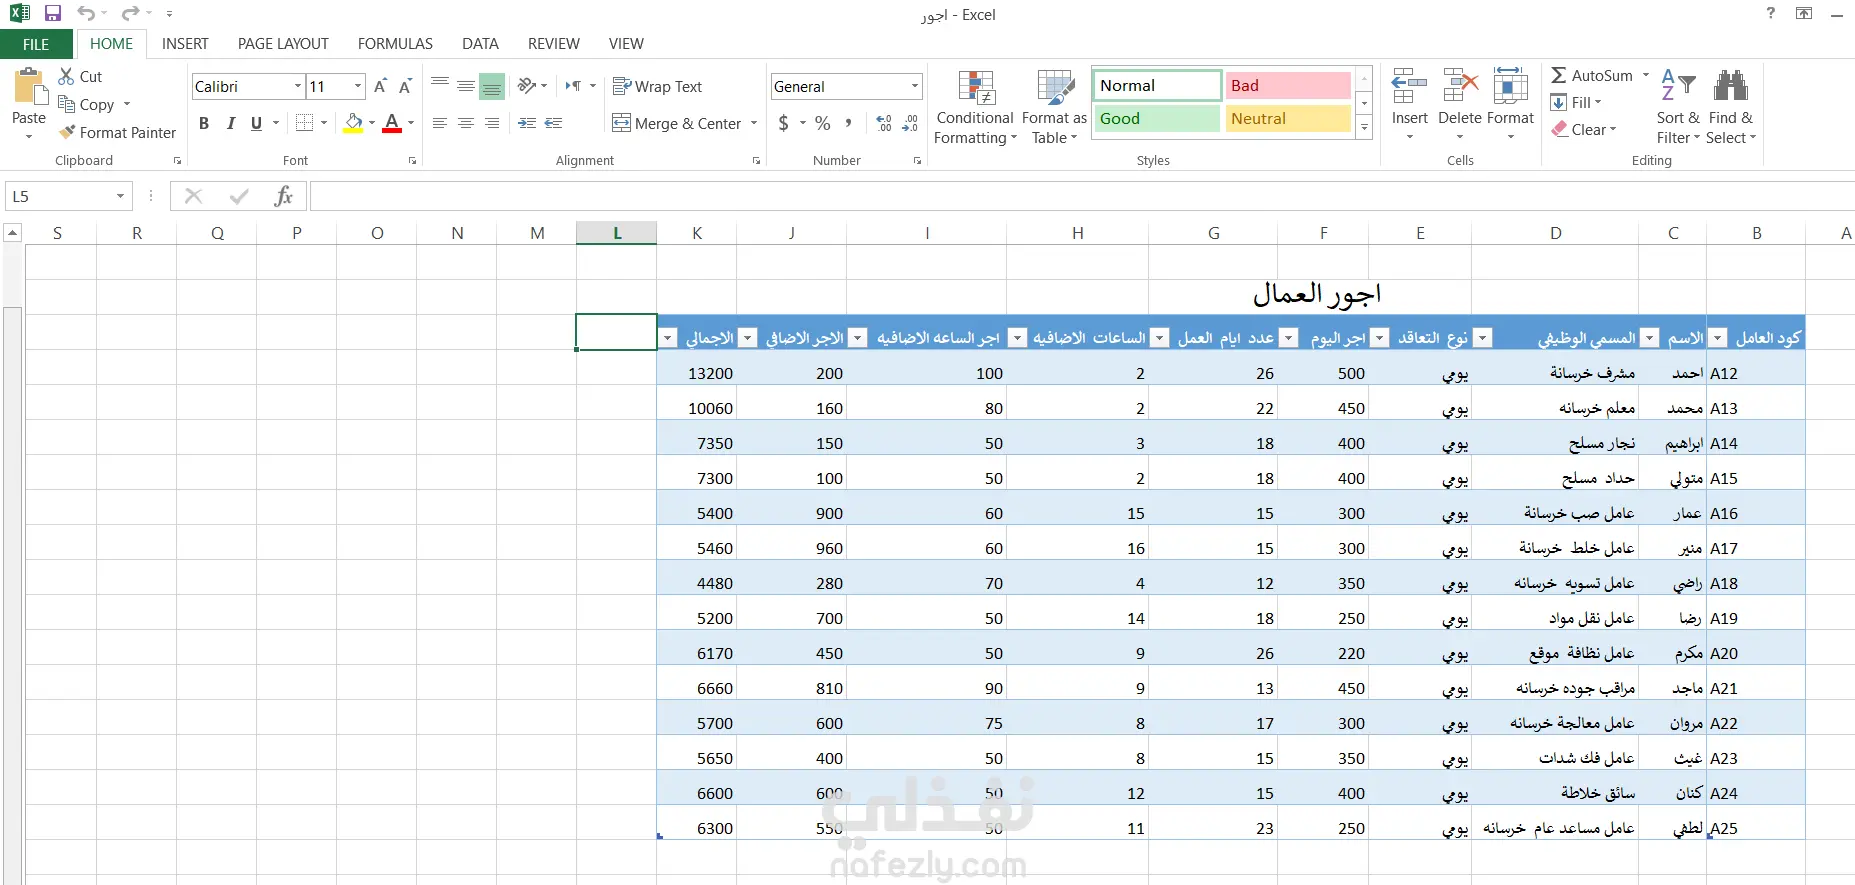Apply center horizontal alignment
The image size is (1855, 885).
click(466, 123)
